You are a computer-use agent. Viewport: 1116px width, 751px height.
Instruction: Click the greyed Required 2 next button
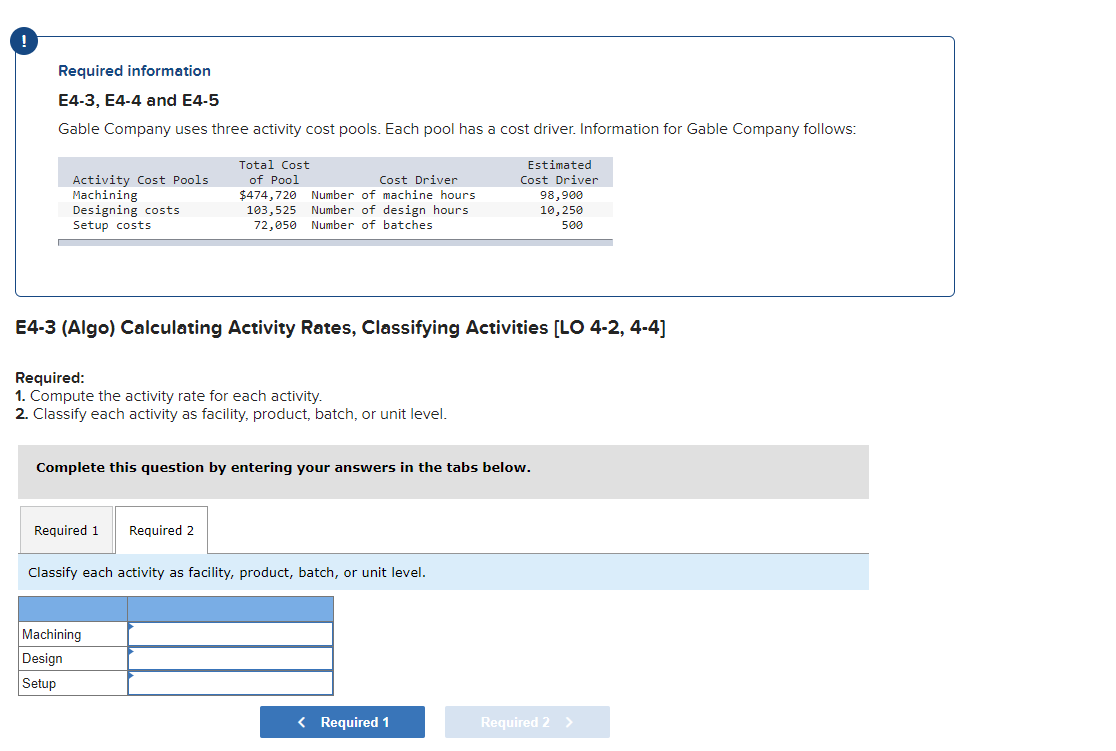(x=527, y=722)
